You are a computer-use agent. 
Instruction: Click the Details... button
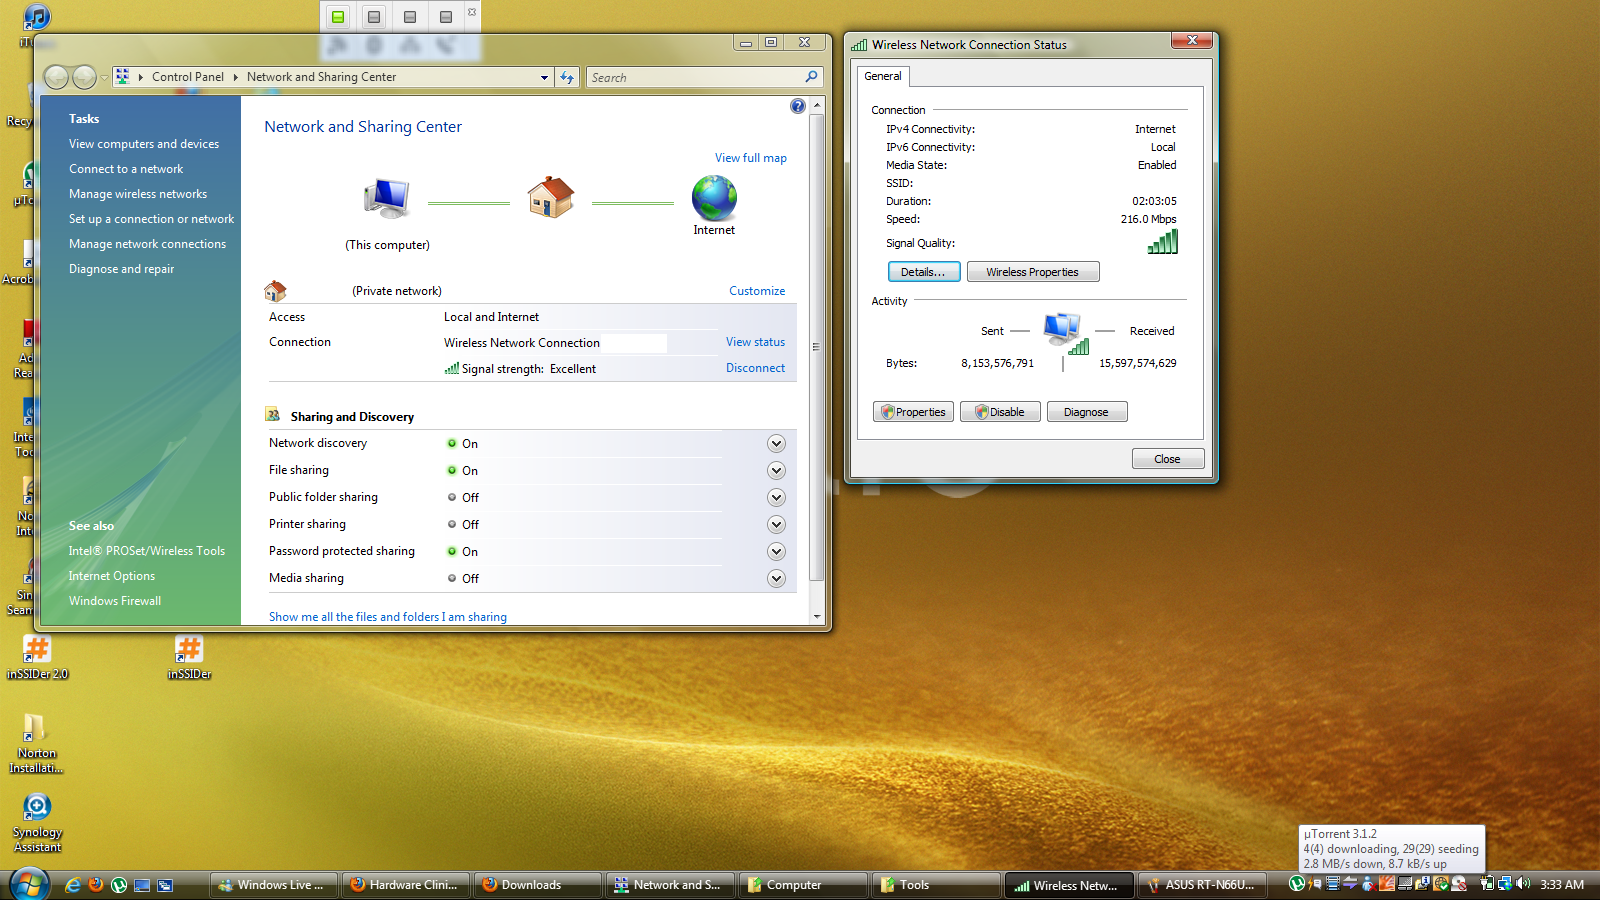pos(923,272)
